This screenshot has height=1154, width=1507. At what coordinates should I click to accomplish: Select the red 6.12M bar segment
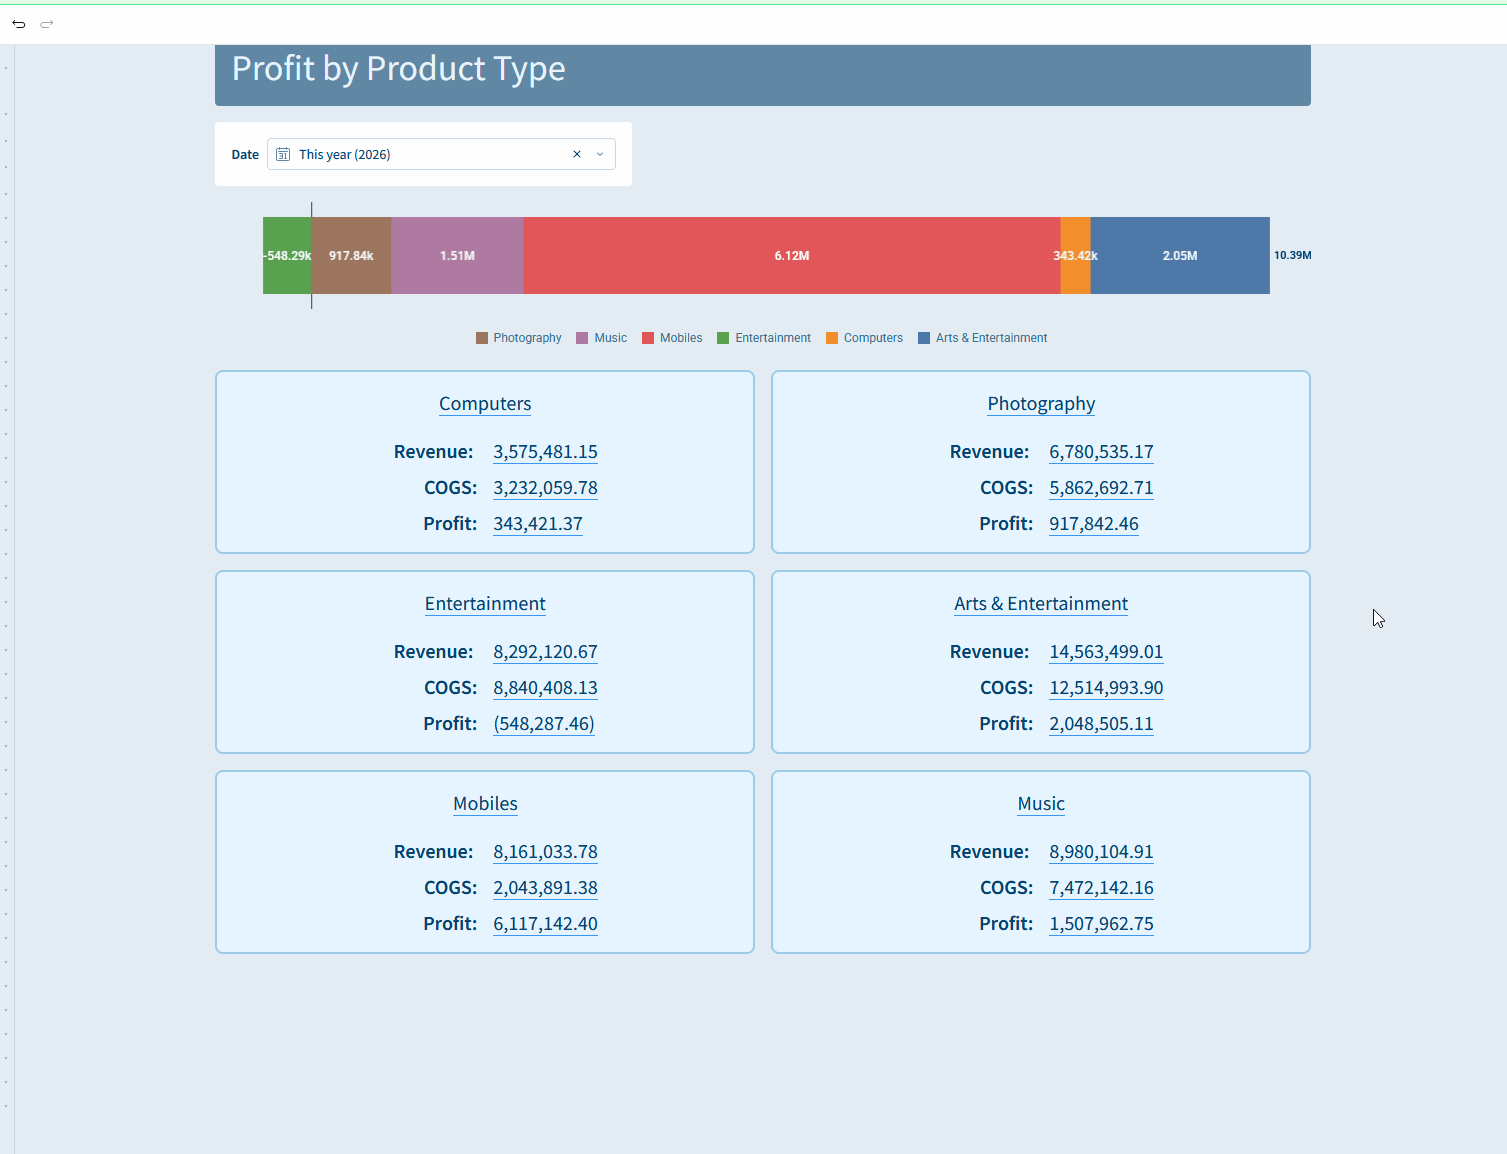(x=791, y=256)
